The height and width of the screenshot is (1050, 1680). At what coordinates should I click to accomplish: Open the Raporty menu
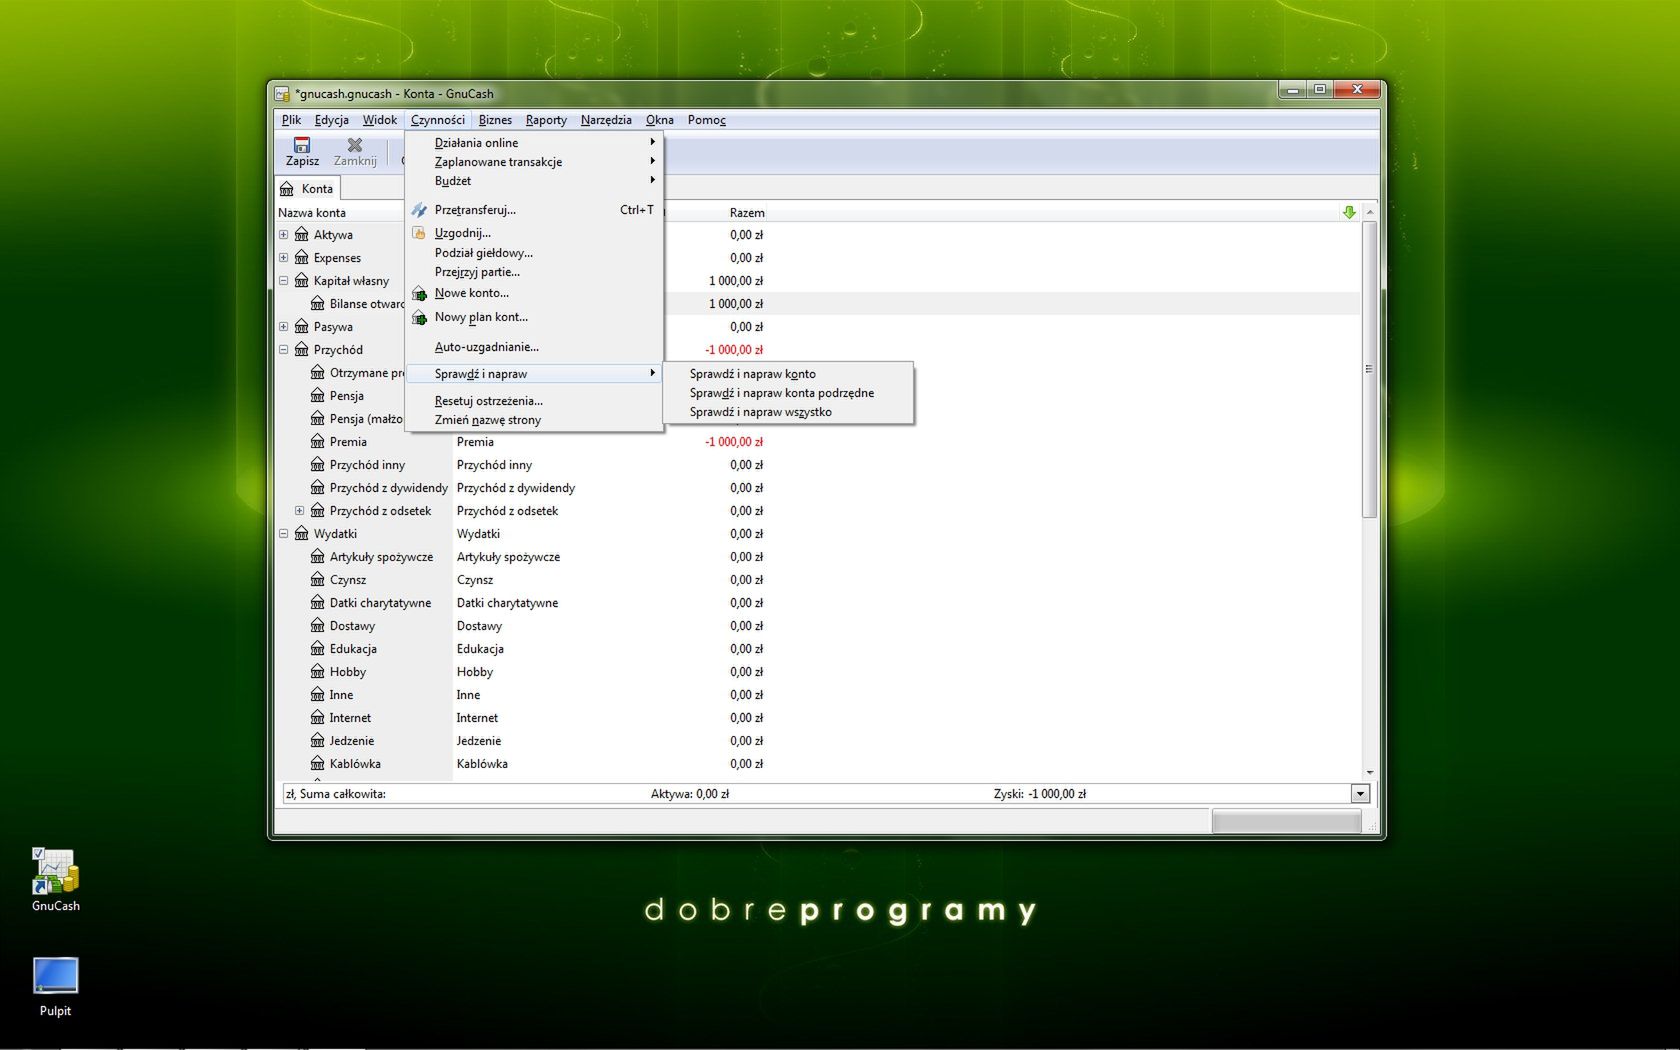(546, 120)
